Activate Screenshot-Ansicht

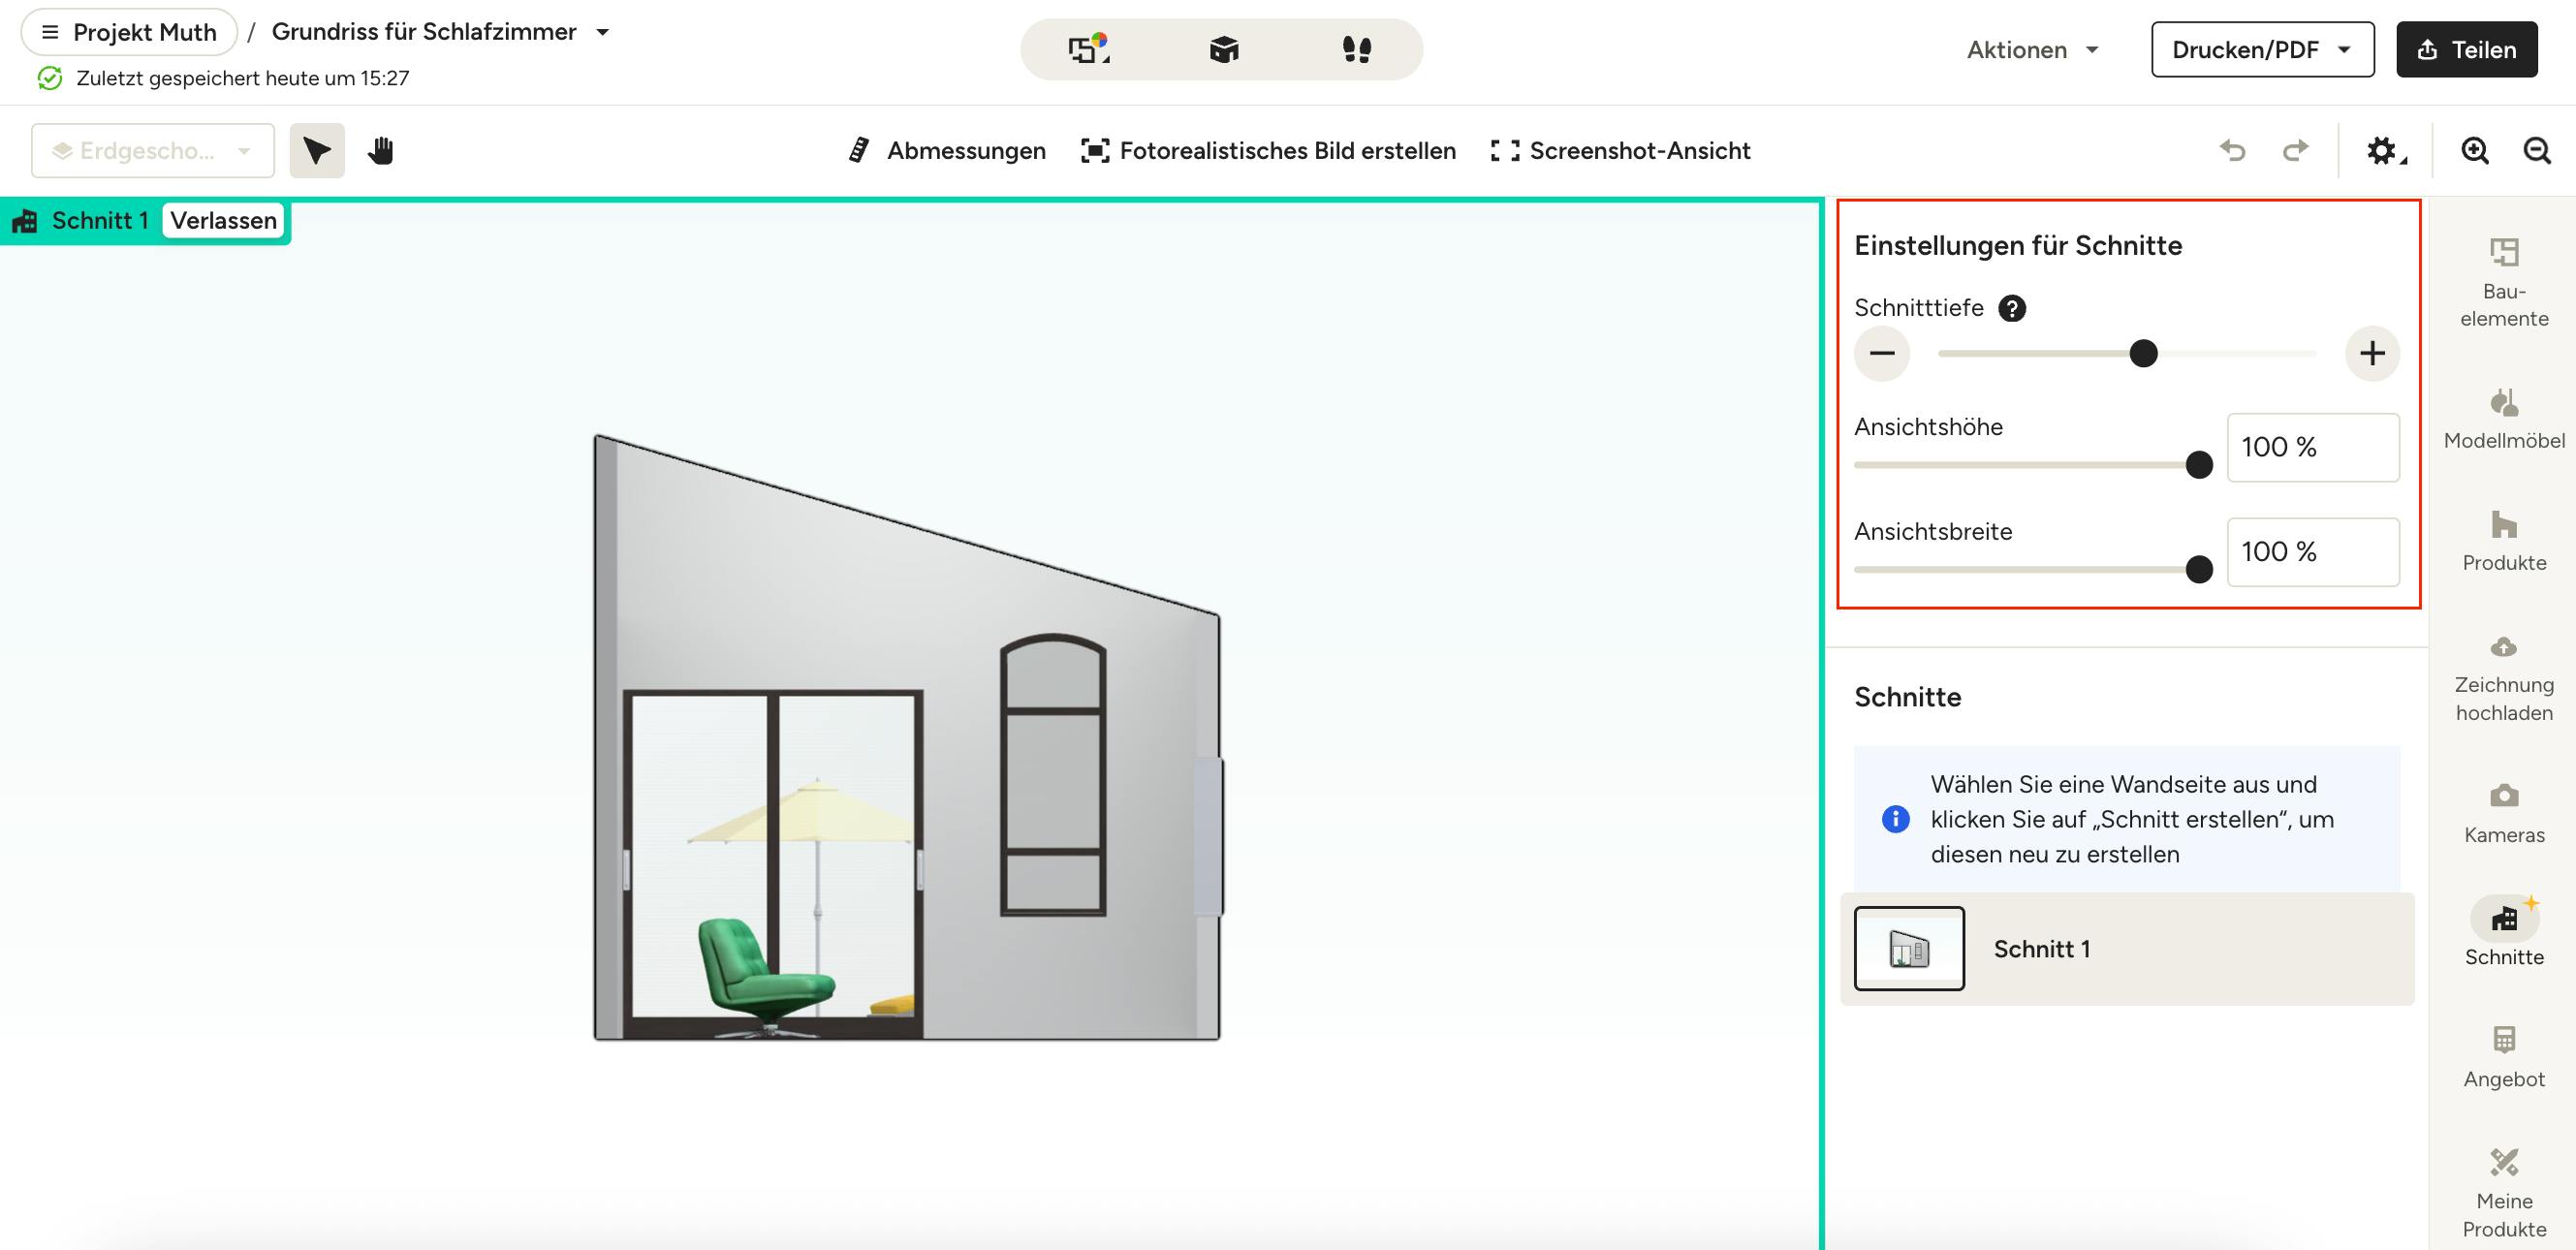pos(1620,151)
